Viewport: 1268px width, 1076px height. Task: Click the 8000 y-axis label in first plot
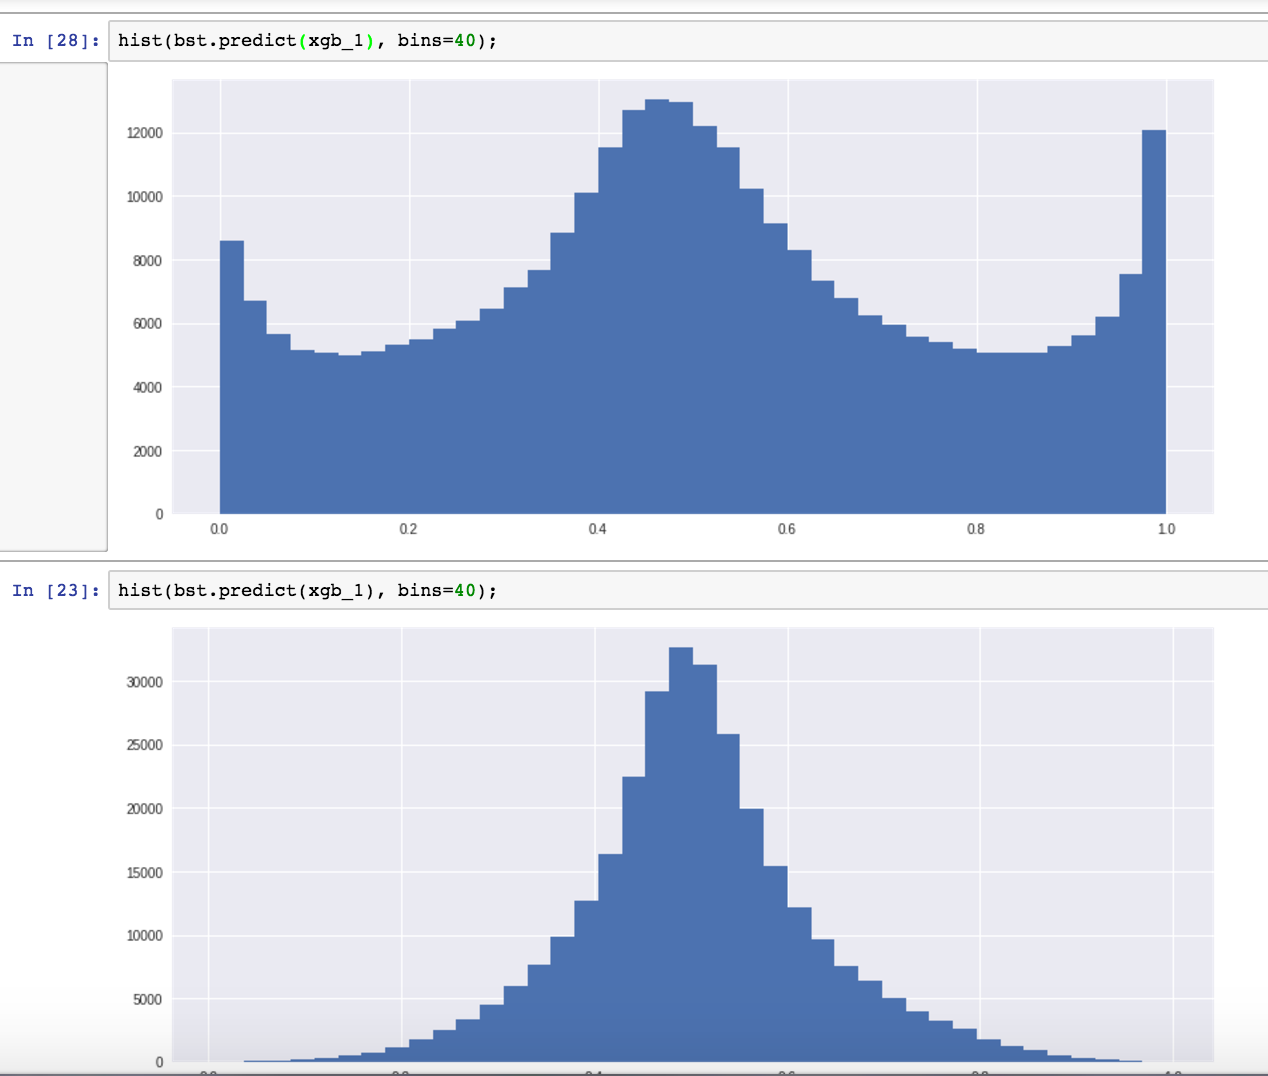[x=147, y=261]
